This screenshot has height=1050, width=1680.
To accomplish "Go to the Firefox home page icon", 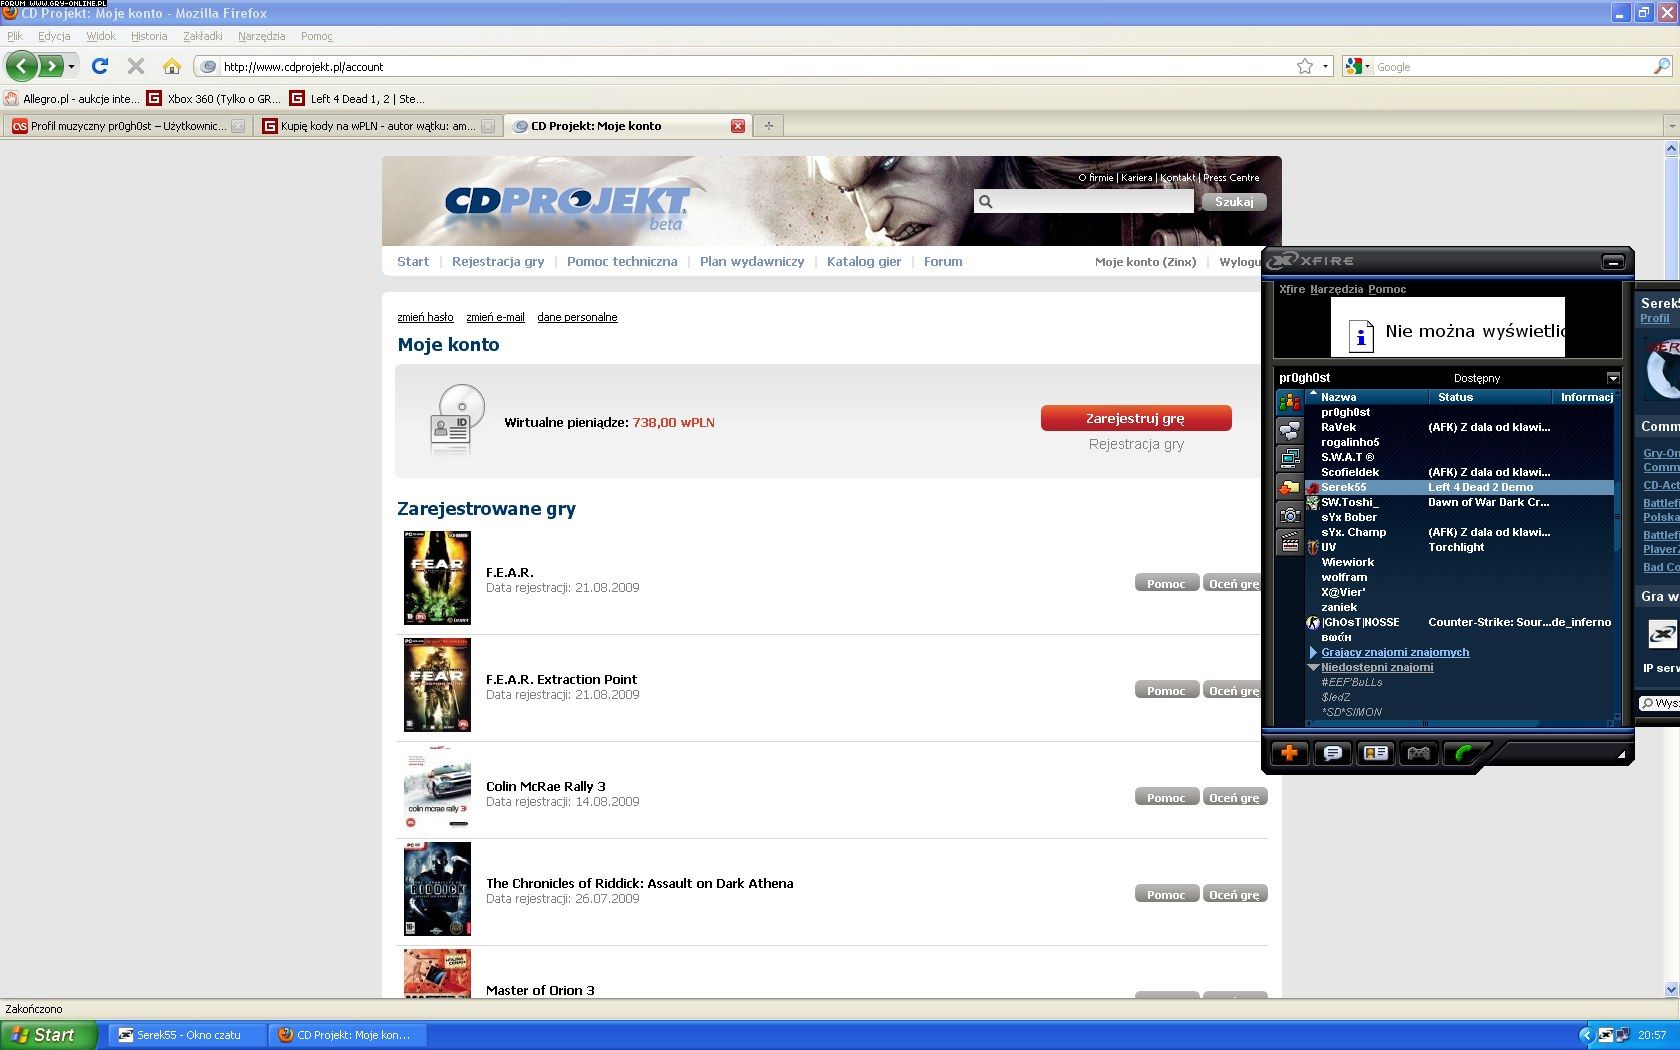I will (172, 66).
